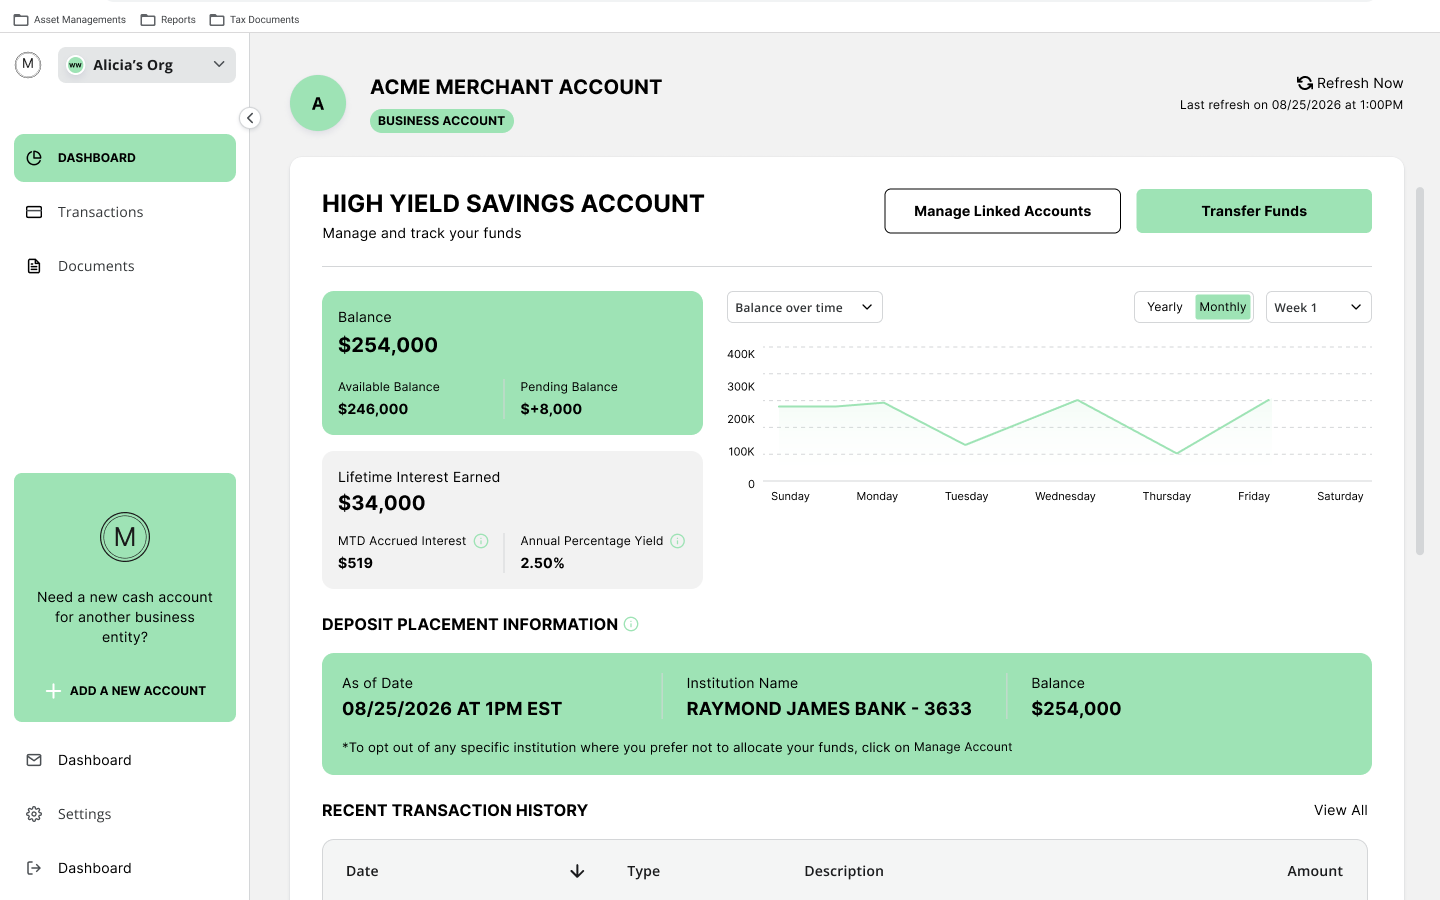
Task: Click the Transactions card icon
Action: 34,212
